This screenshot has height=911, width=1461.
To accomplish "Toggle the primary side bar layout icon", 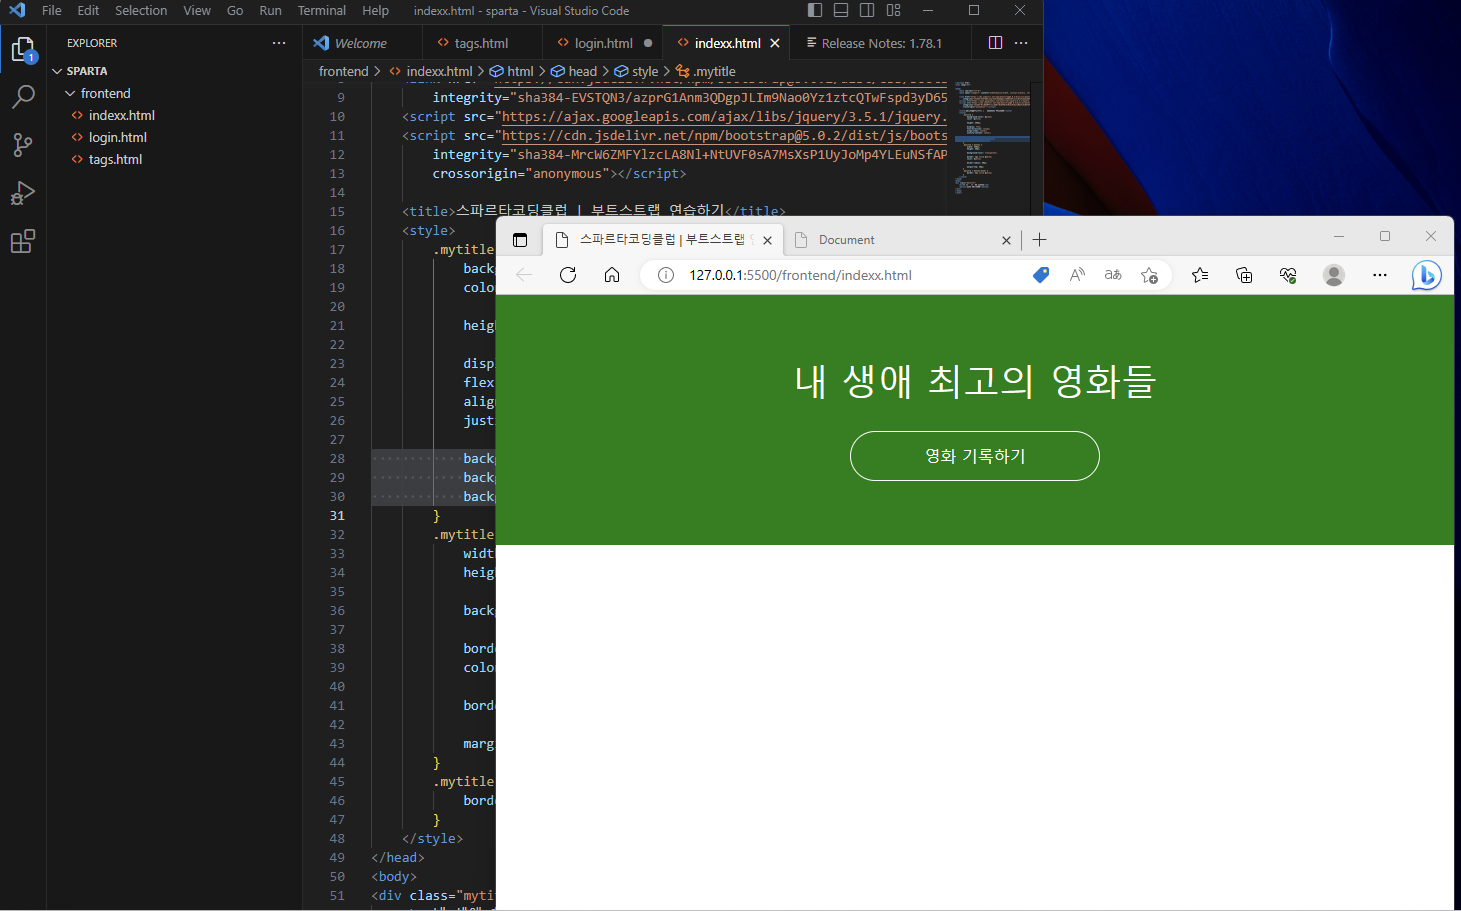I will pos(815,10).
